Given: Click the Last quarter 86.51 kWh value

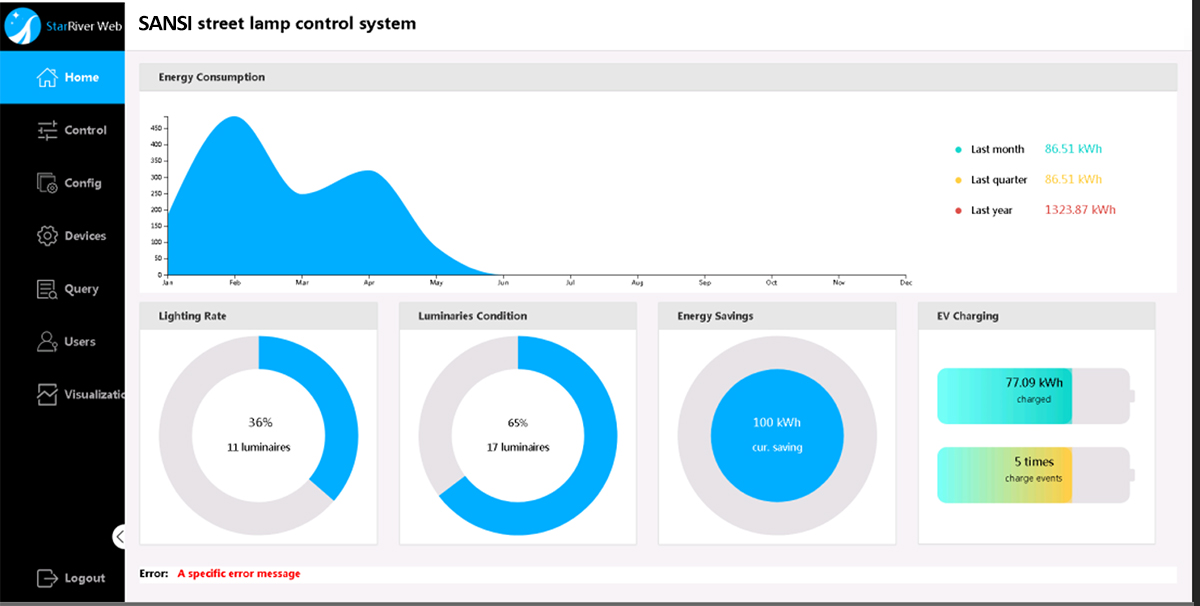Looking at the screenshot, I should pos(1073,179).
